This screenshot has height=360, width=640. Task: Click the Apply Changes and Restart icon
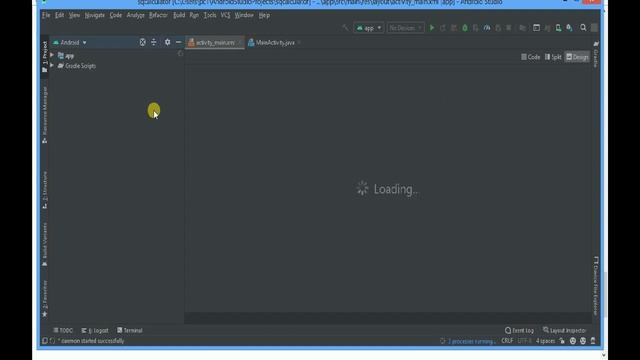tap(443, 28)
